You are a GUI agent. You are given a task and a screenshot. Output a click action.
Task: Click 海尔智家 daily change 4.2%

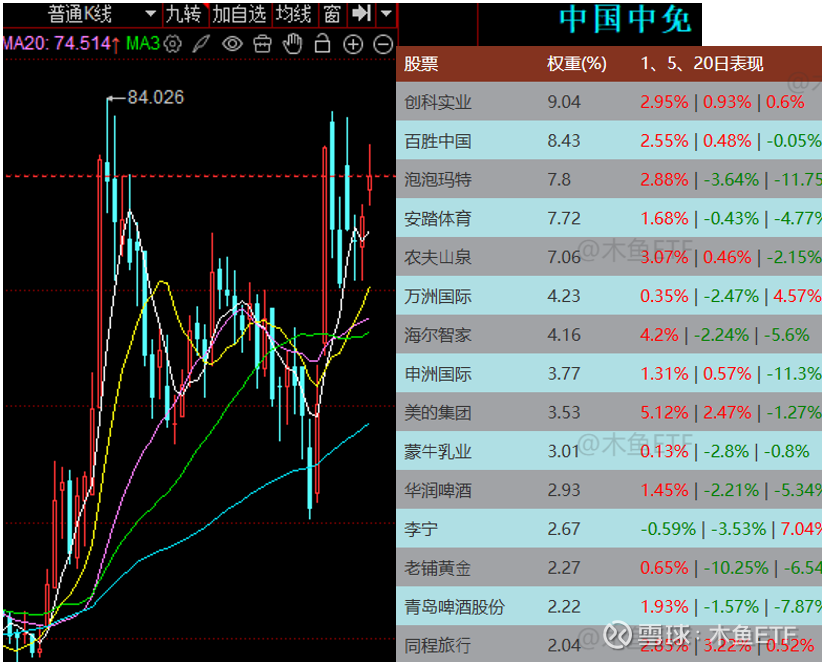[659, 334]
